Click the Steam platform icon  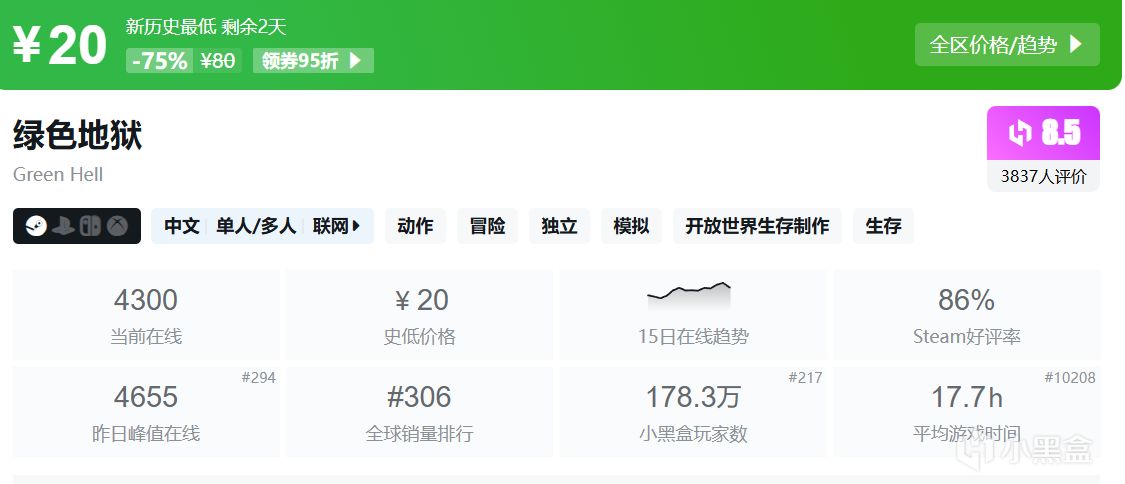[36, 226]
